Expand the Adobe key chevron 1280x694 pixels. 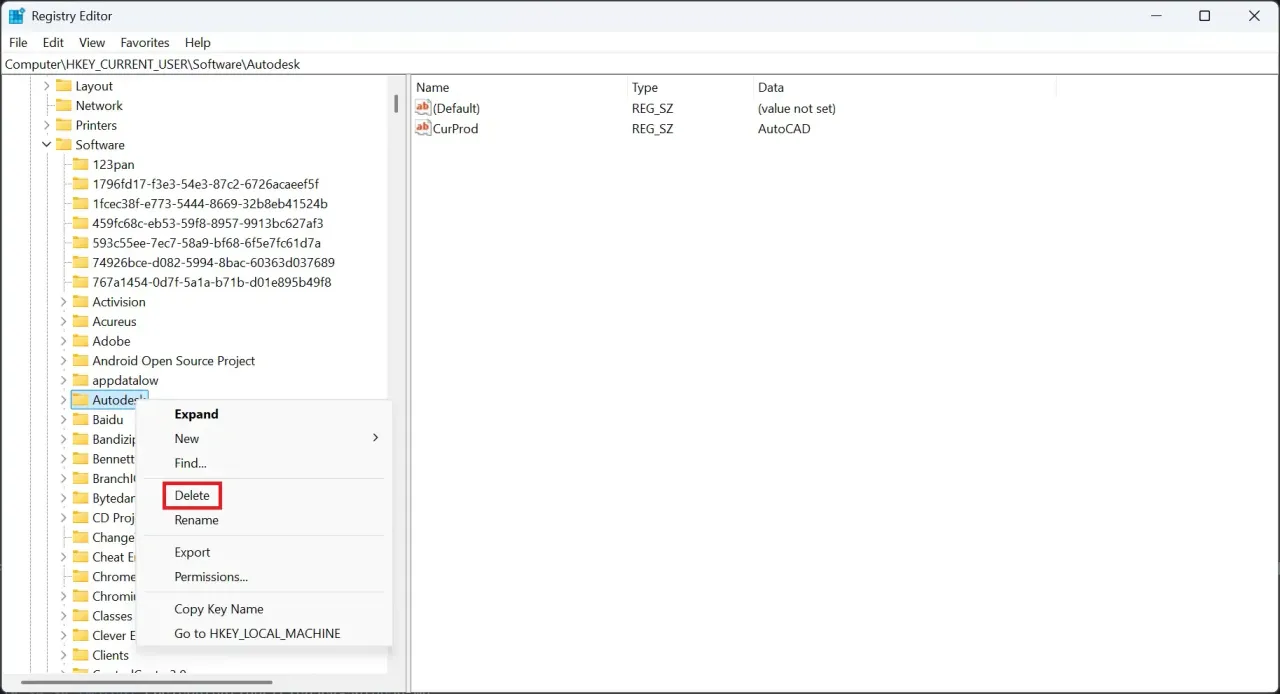63,341
